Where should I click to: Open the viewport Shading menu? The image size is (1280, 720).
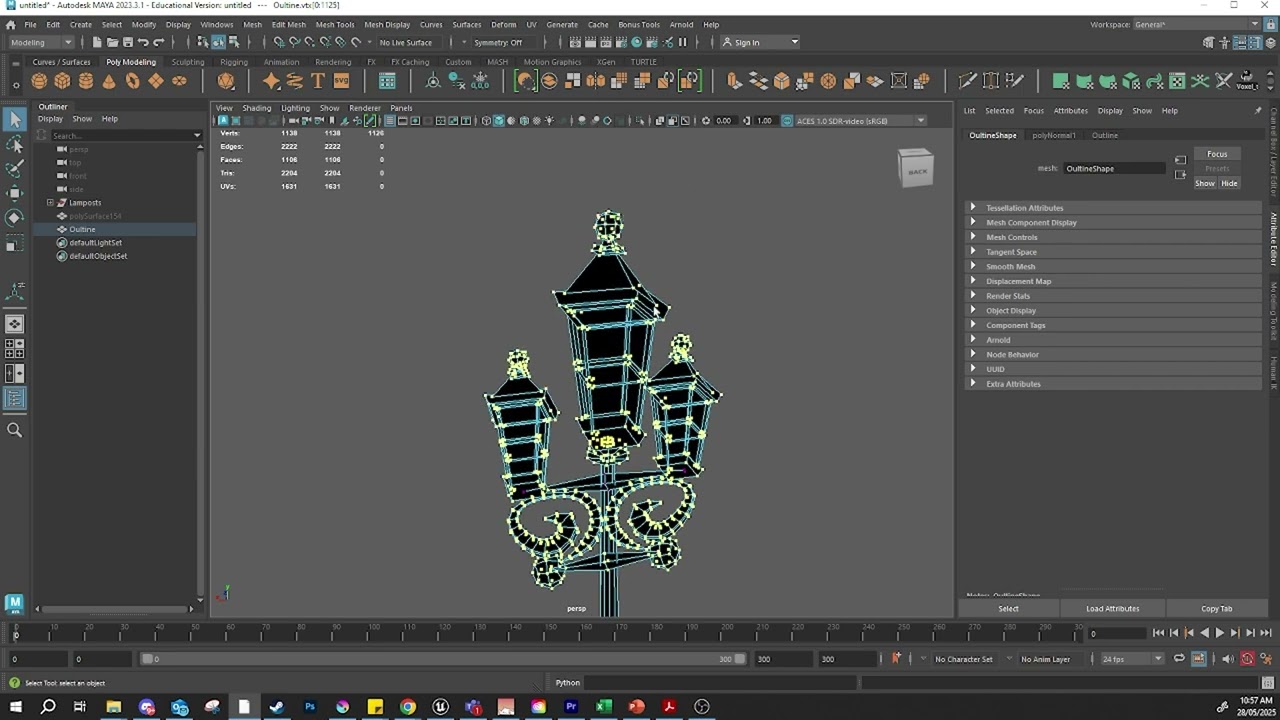click(256, 108)
